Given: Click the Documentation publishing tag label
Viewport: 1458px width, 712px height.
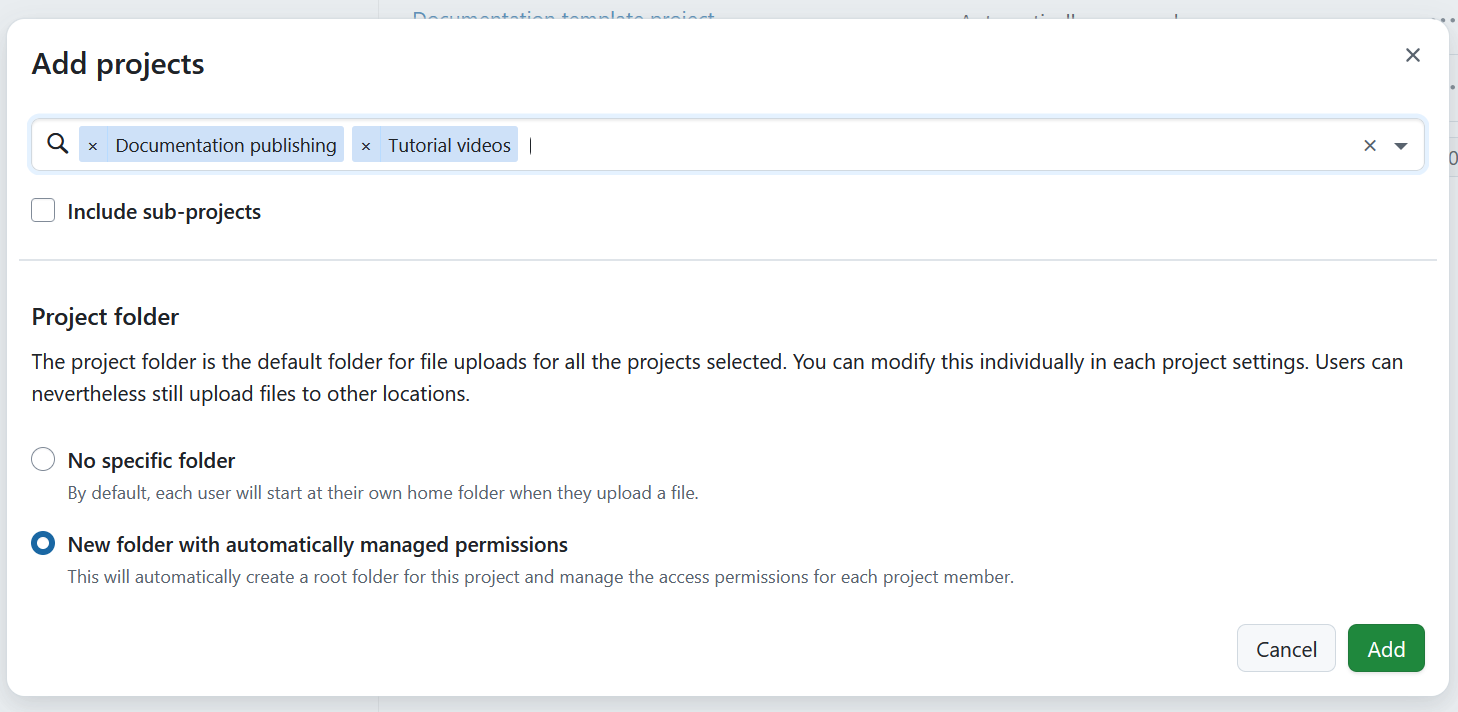Looking at the screenshot, I should 225,144.
